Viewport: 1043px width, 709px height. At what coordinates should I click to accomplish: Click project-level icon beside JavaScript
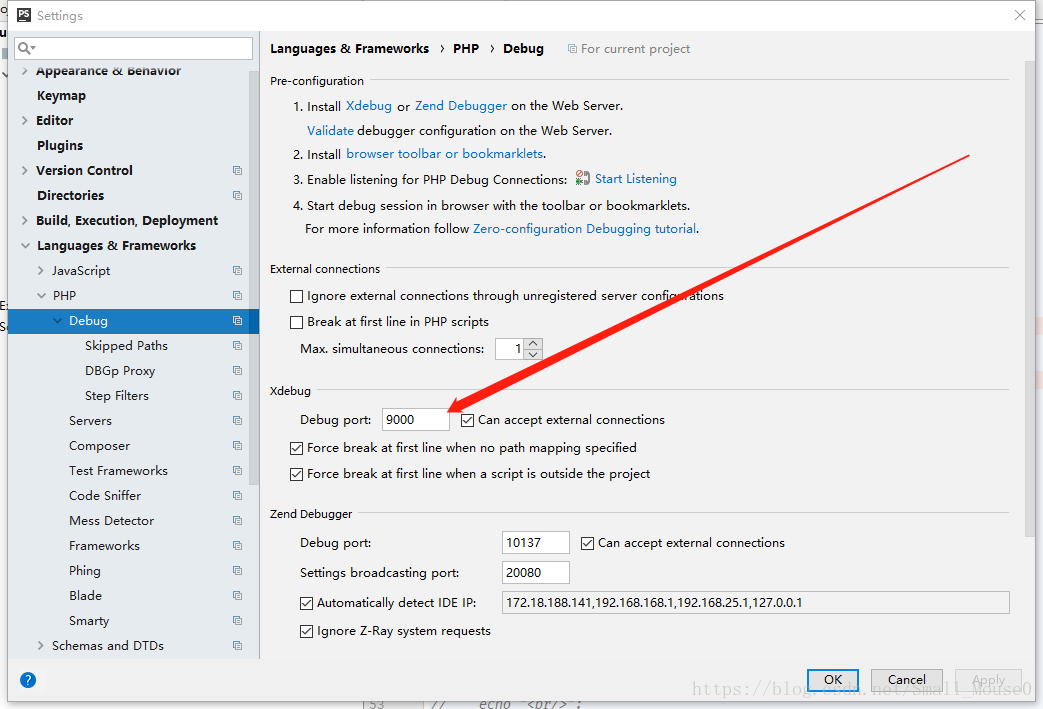pos(237,271)
